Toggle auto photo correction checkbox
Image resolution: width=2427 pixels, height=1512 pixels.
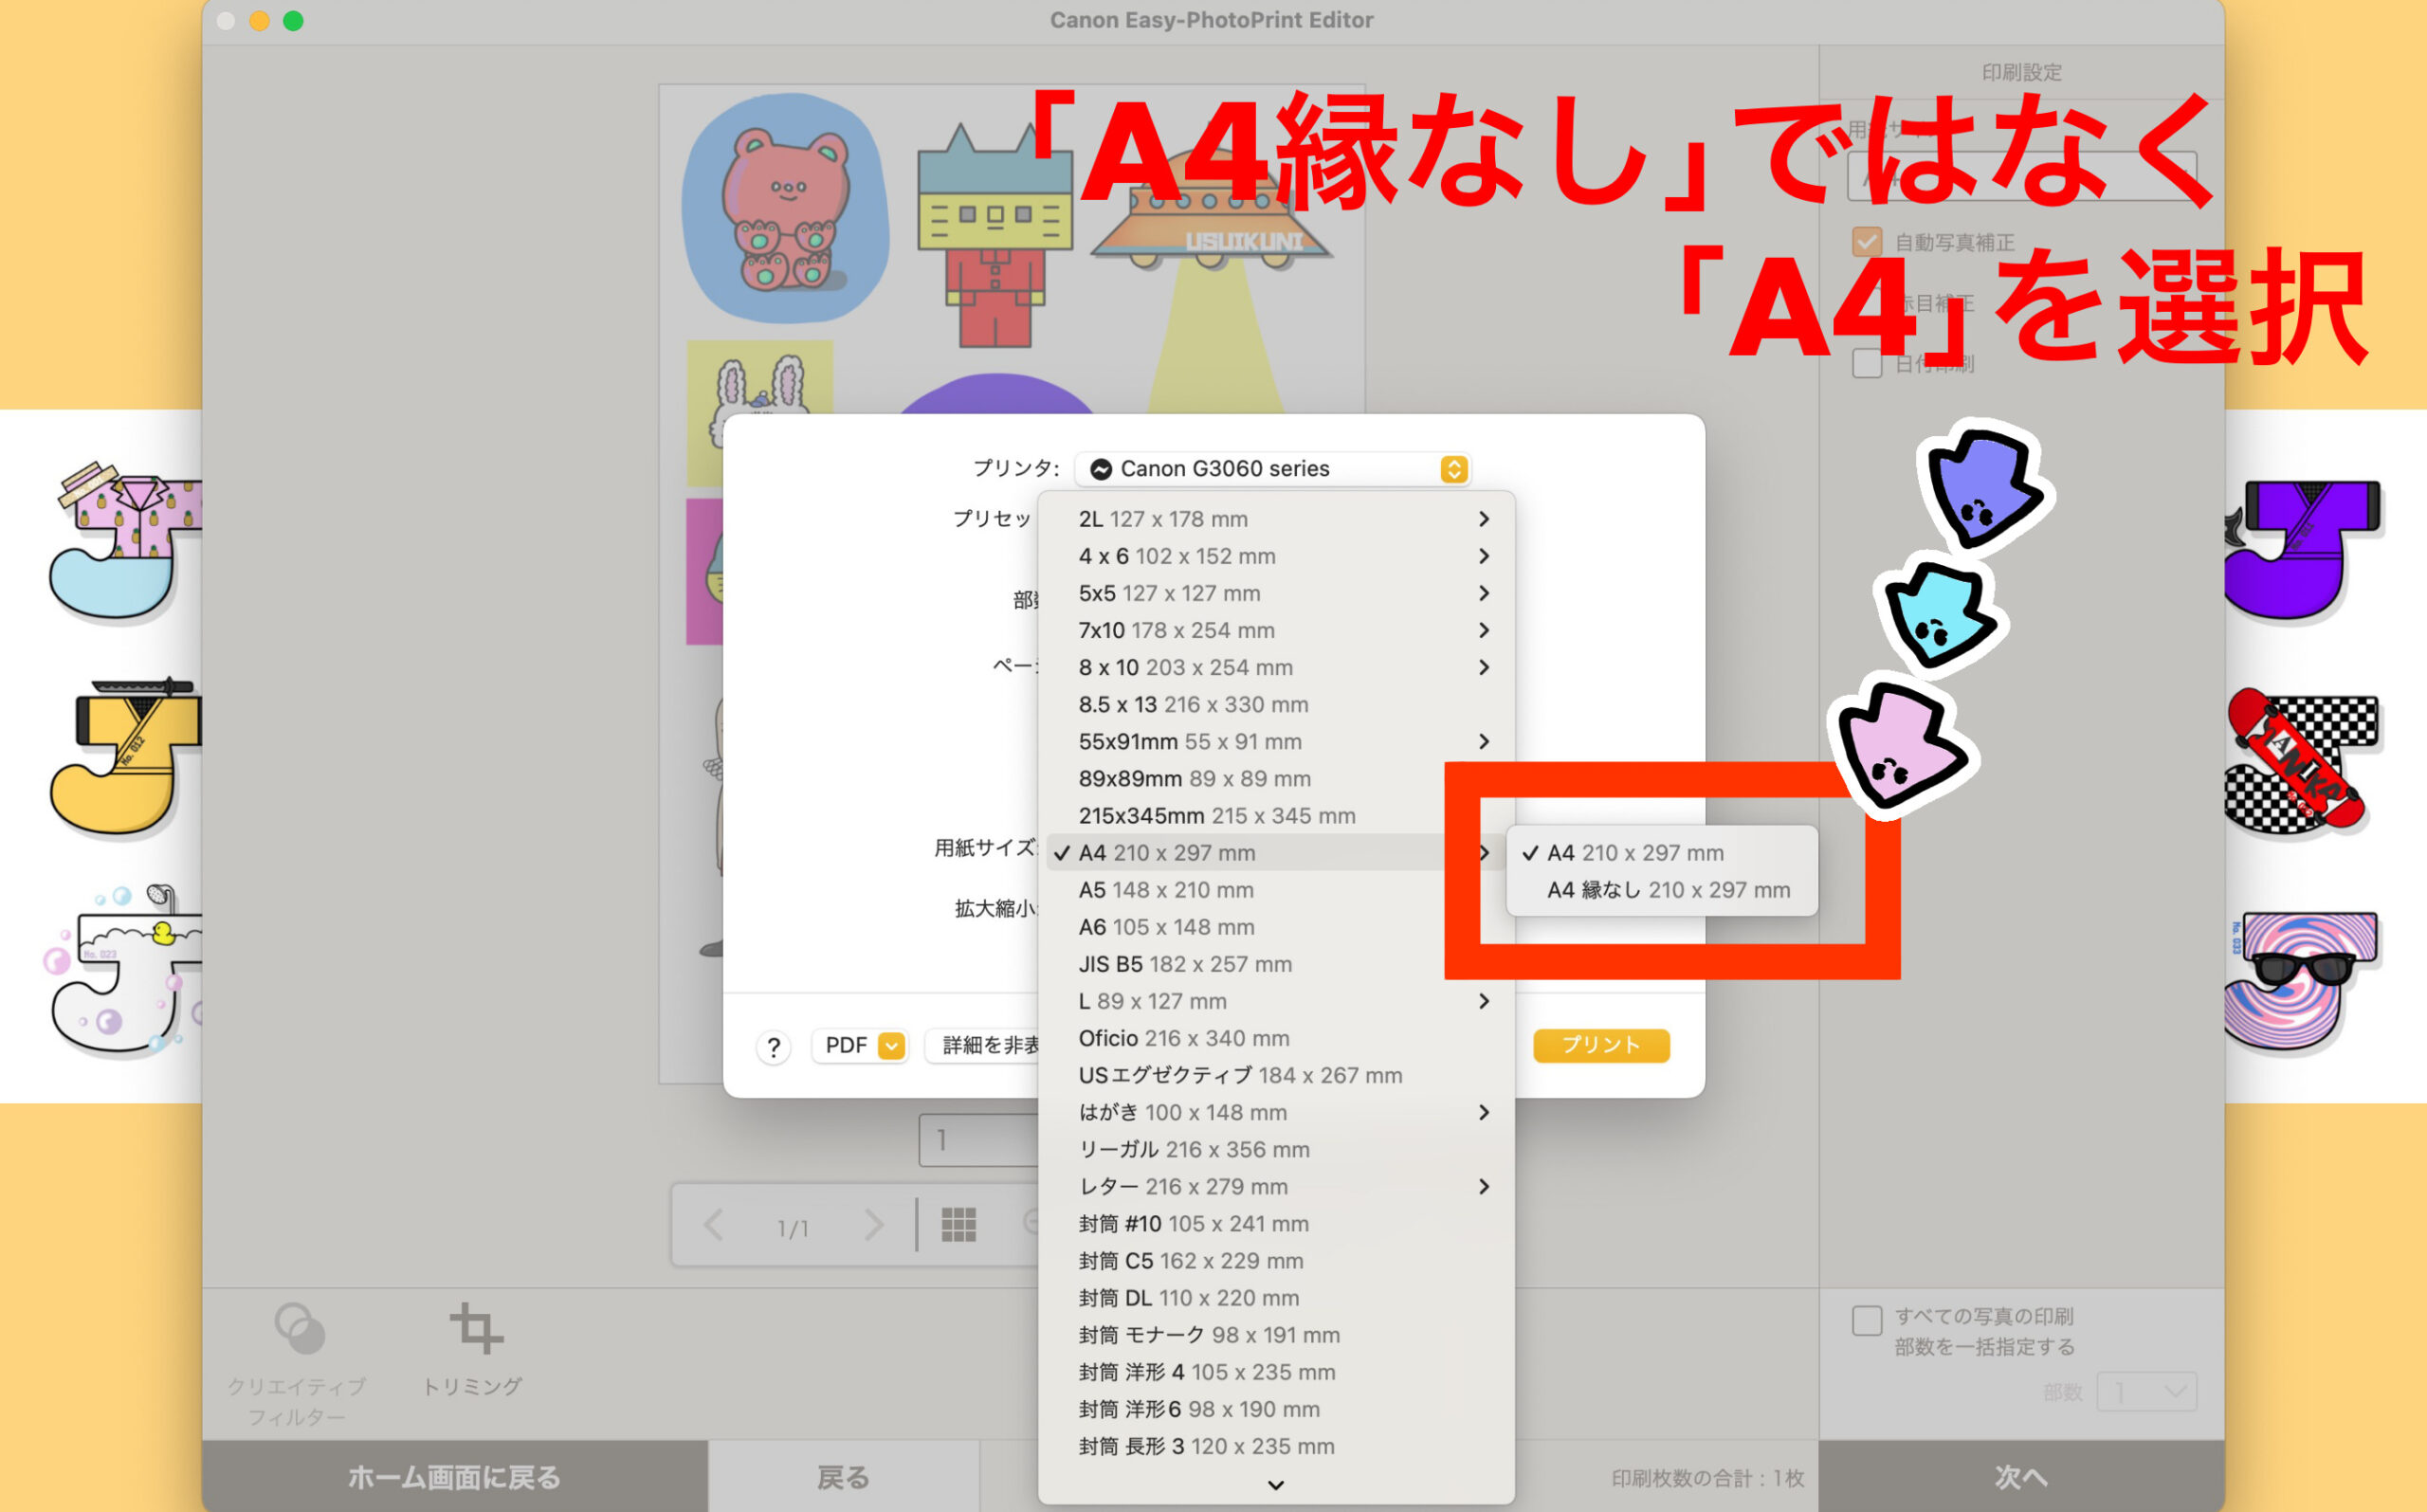pos(1866,242)
